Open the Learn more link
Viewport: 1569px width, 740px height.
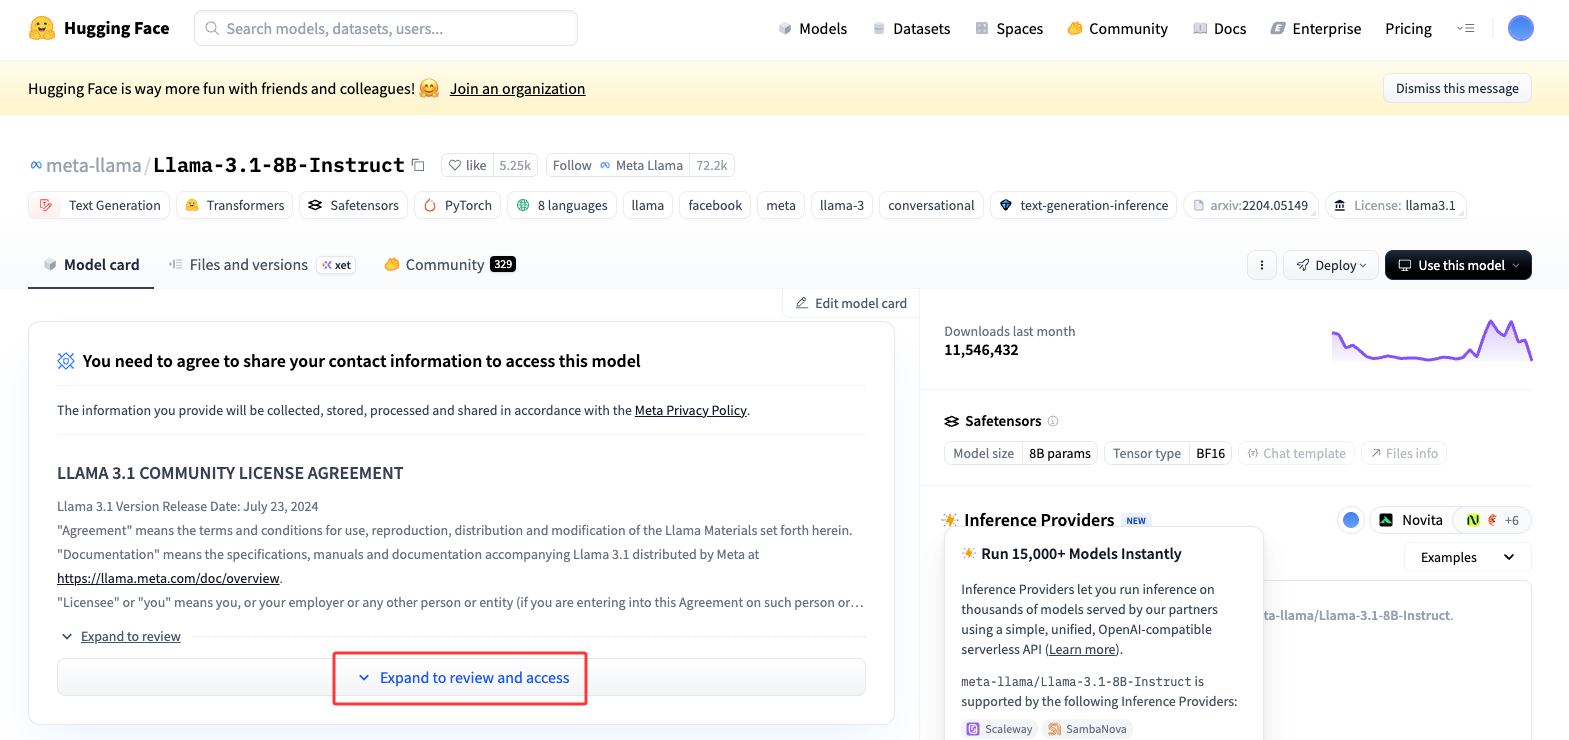(1083, 650)
